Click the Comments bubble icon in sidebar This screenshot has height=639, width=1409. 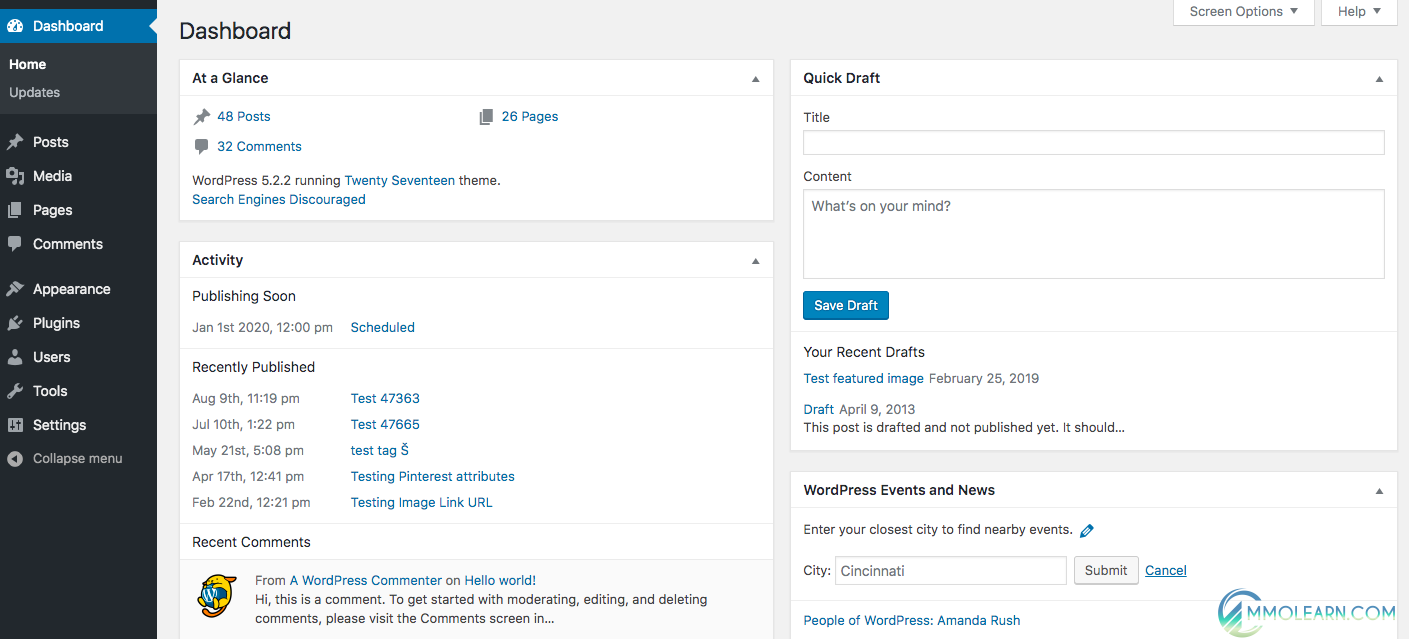coord(15,244)
